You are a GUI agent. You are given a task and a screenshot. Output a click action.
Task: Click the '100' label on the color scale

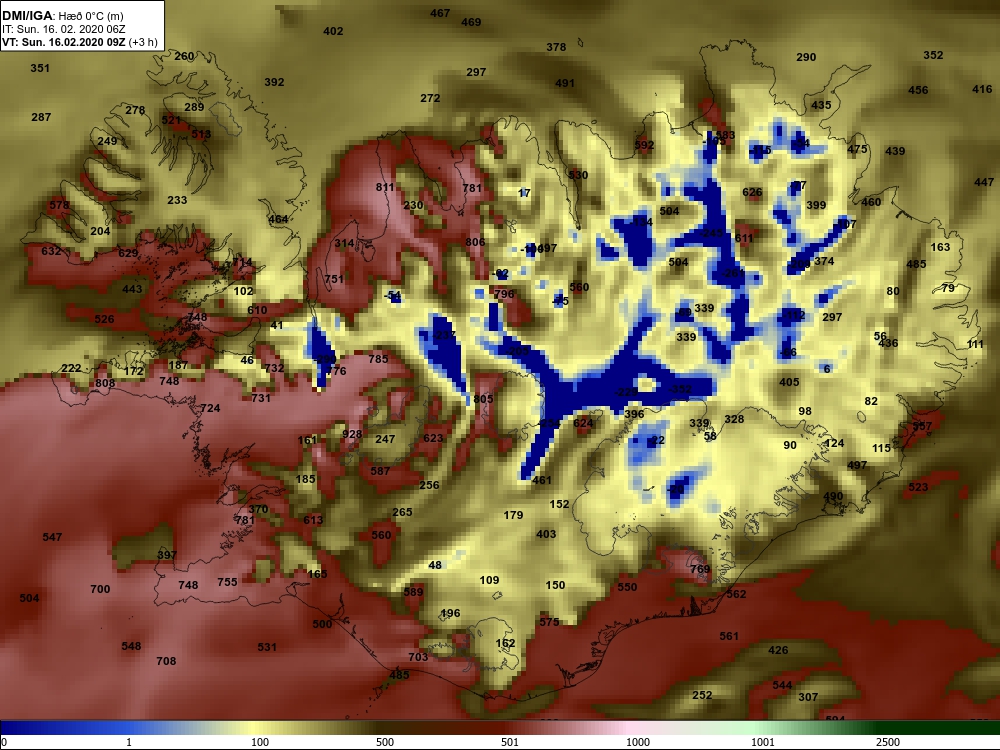(260, 742)
